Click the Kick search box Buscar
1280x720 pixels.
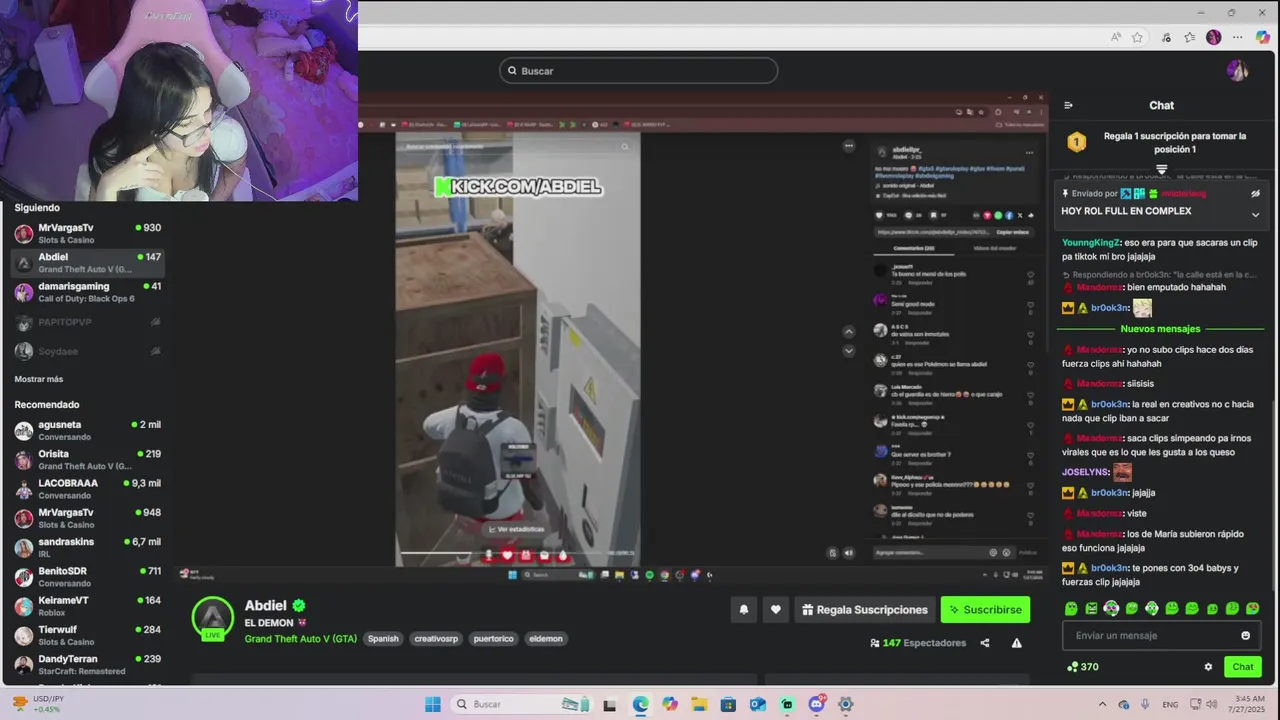pyautogui.click(x=638, y=71)
